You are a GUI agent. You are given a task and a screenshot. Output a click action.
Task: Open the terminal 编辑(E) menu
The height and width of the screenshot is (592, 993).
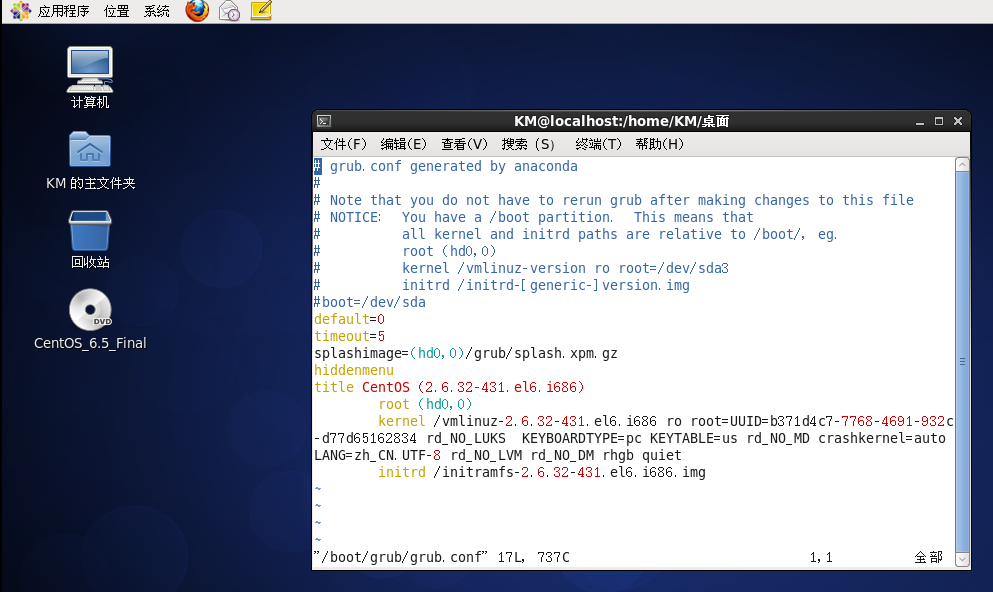[403, 144]
